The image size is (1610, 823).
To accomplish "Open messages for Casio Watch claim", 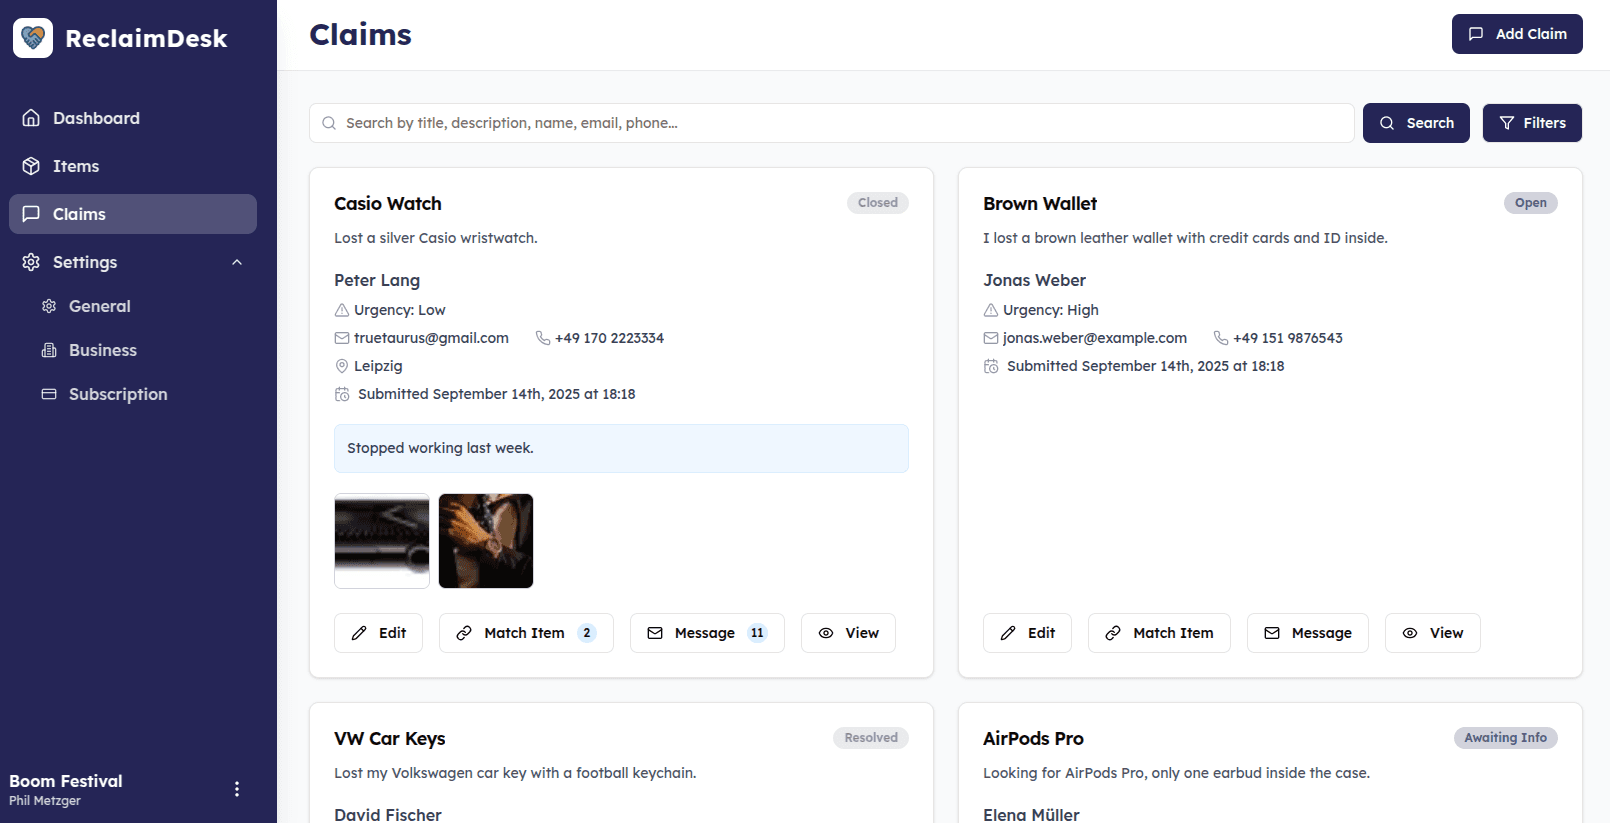I will (x=707, y=633).
